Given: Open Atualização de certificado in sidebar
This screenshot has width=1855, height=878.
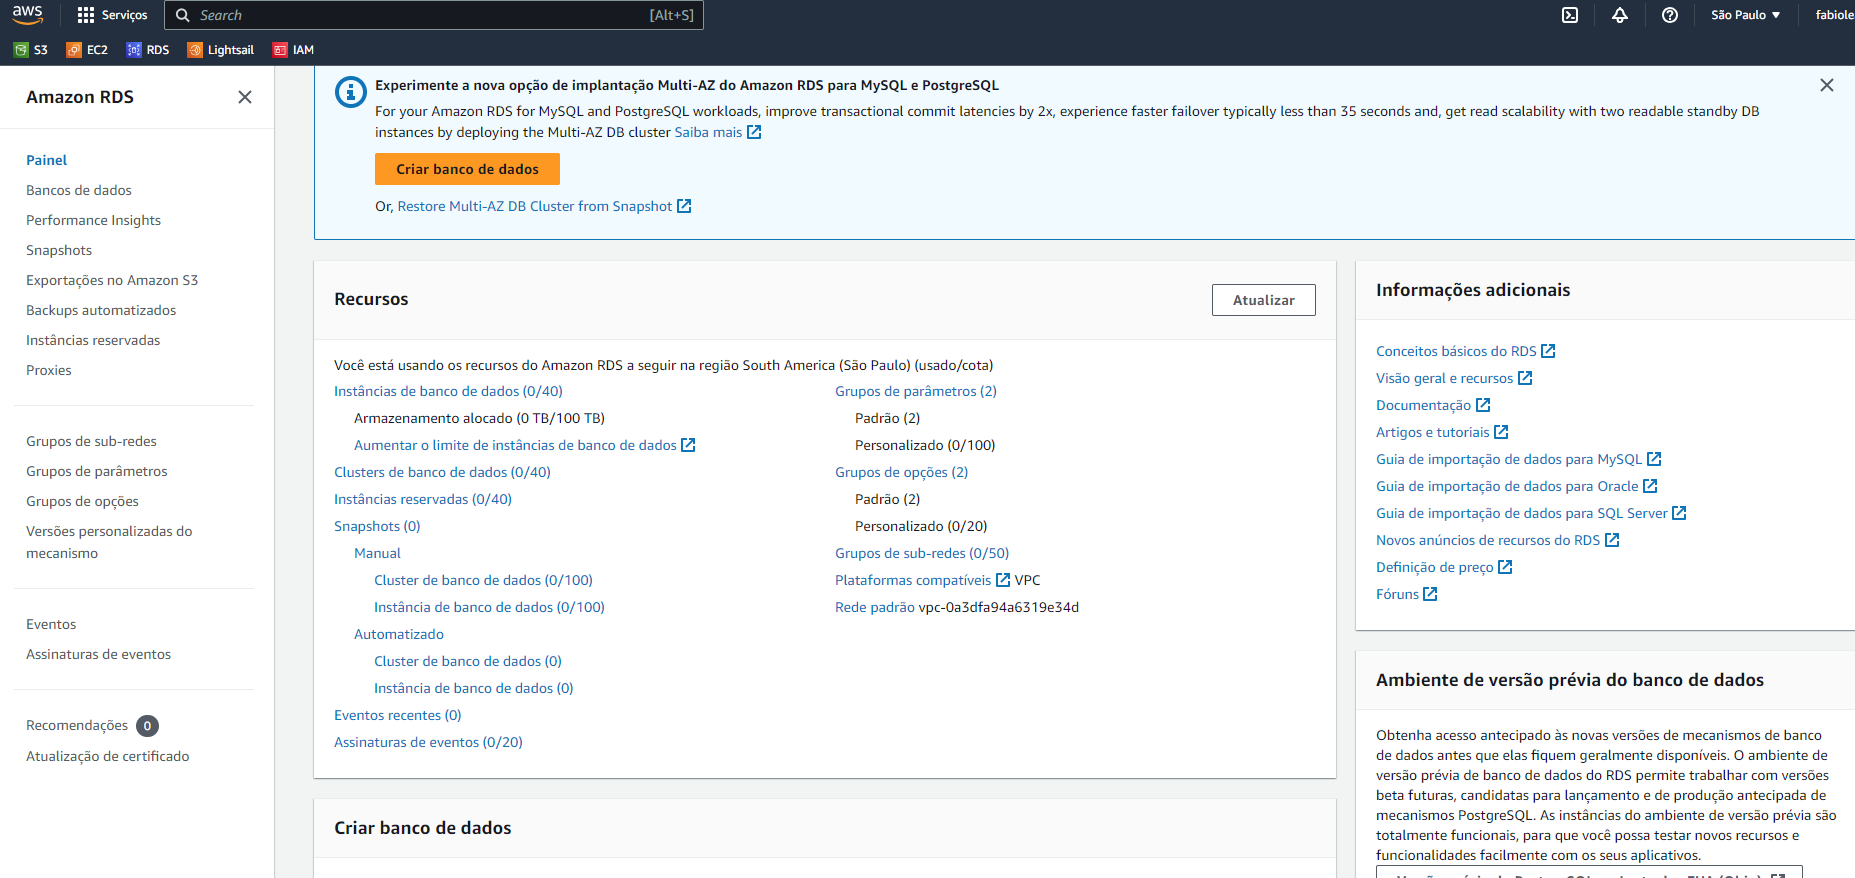Looking at the screenshot, I should click(107, 756).
